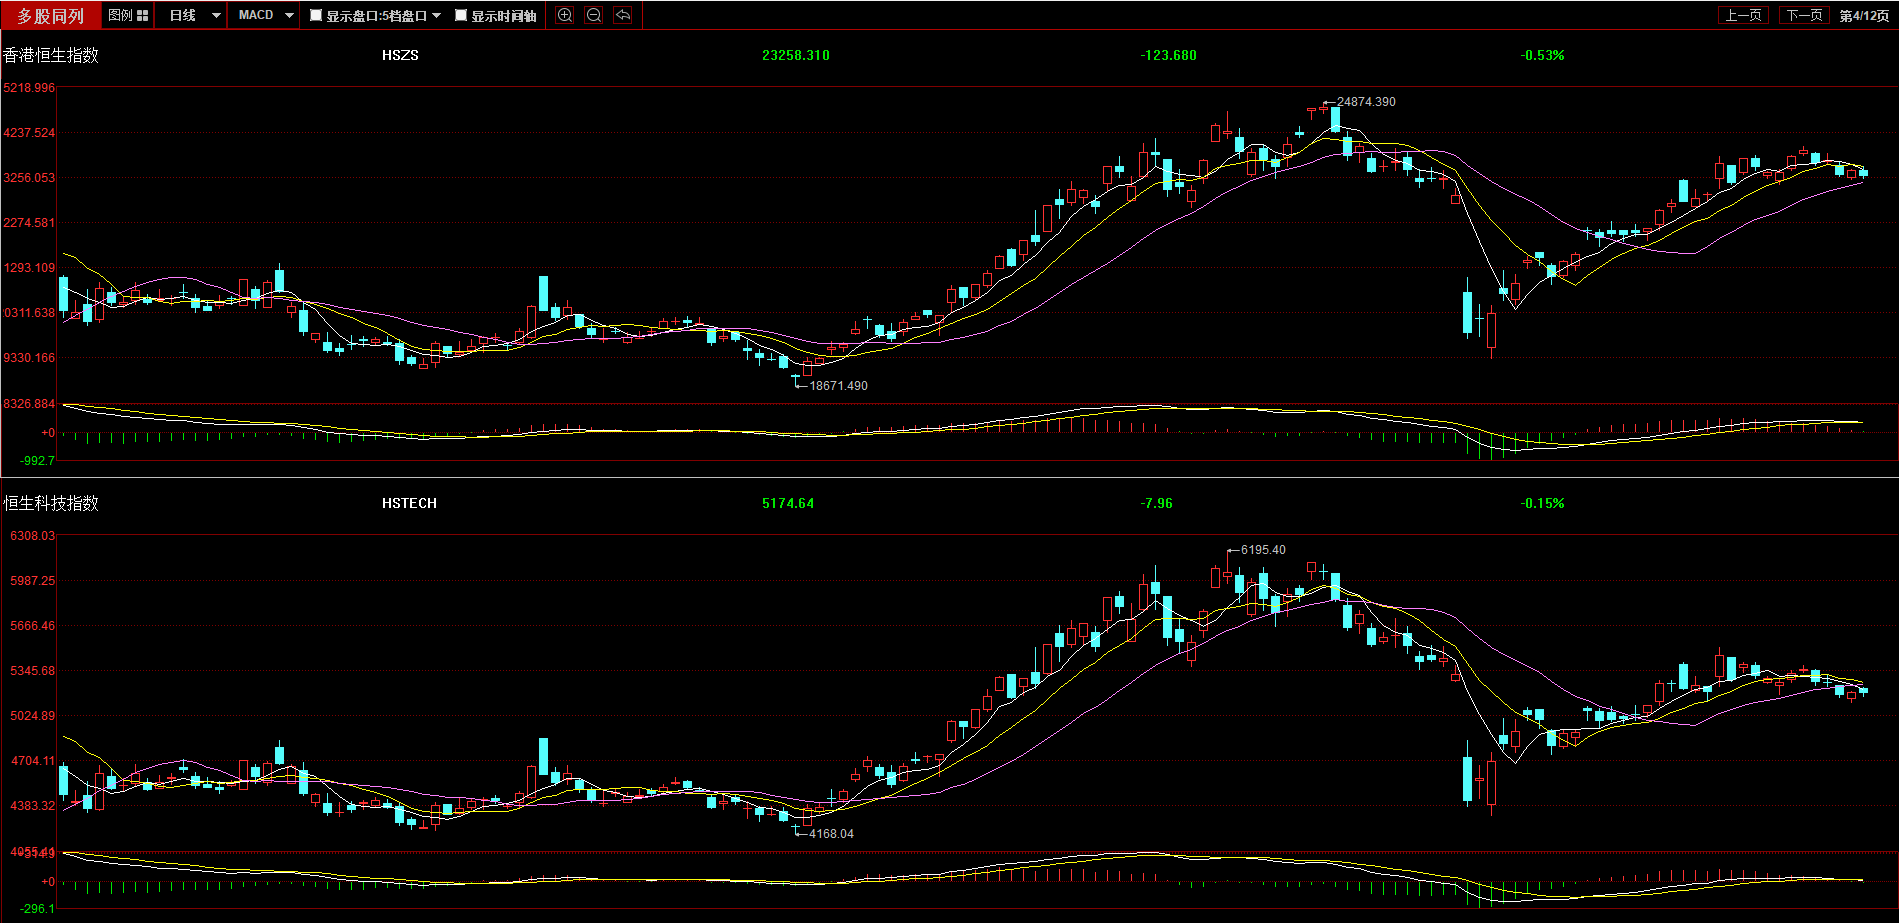Image resolution: width=1899 pixels, height=923 pixels.
Task: Open the 图例 grid layout icon
Action: (142, 16)
